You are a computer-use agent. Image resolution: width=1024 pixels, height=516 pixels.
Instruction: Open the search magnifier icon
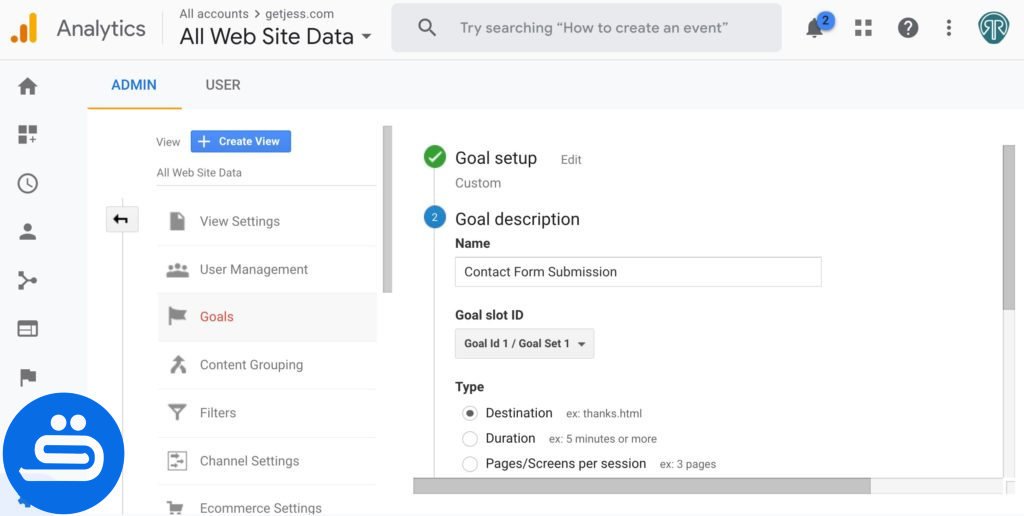point(427,27)
